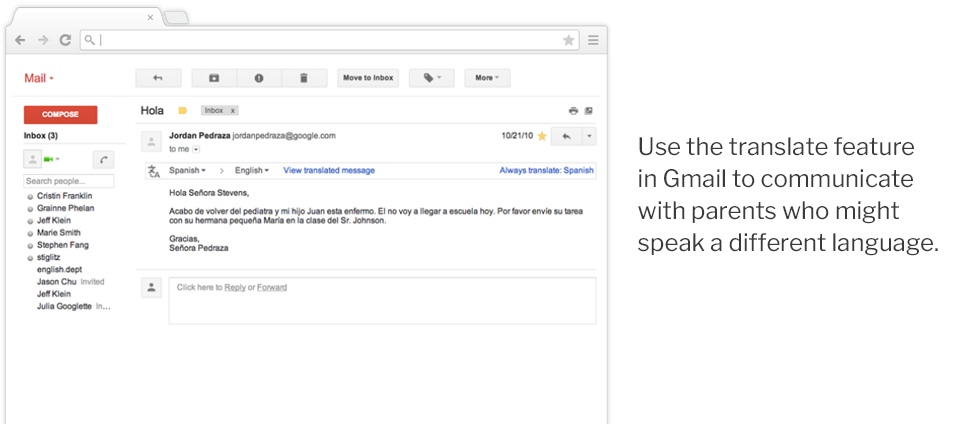953x424 pixels.
Task: Open the Labels dropdown in toolbar
Action: tap(431, 77)
